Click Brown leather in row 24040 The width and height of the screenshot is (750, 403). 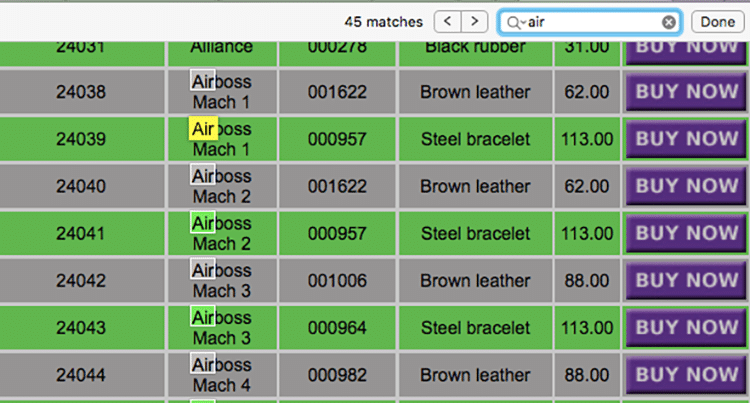pos(475,186)
